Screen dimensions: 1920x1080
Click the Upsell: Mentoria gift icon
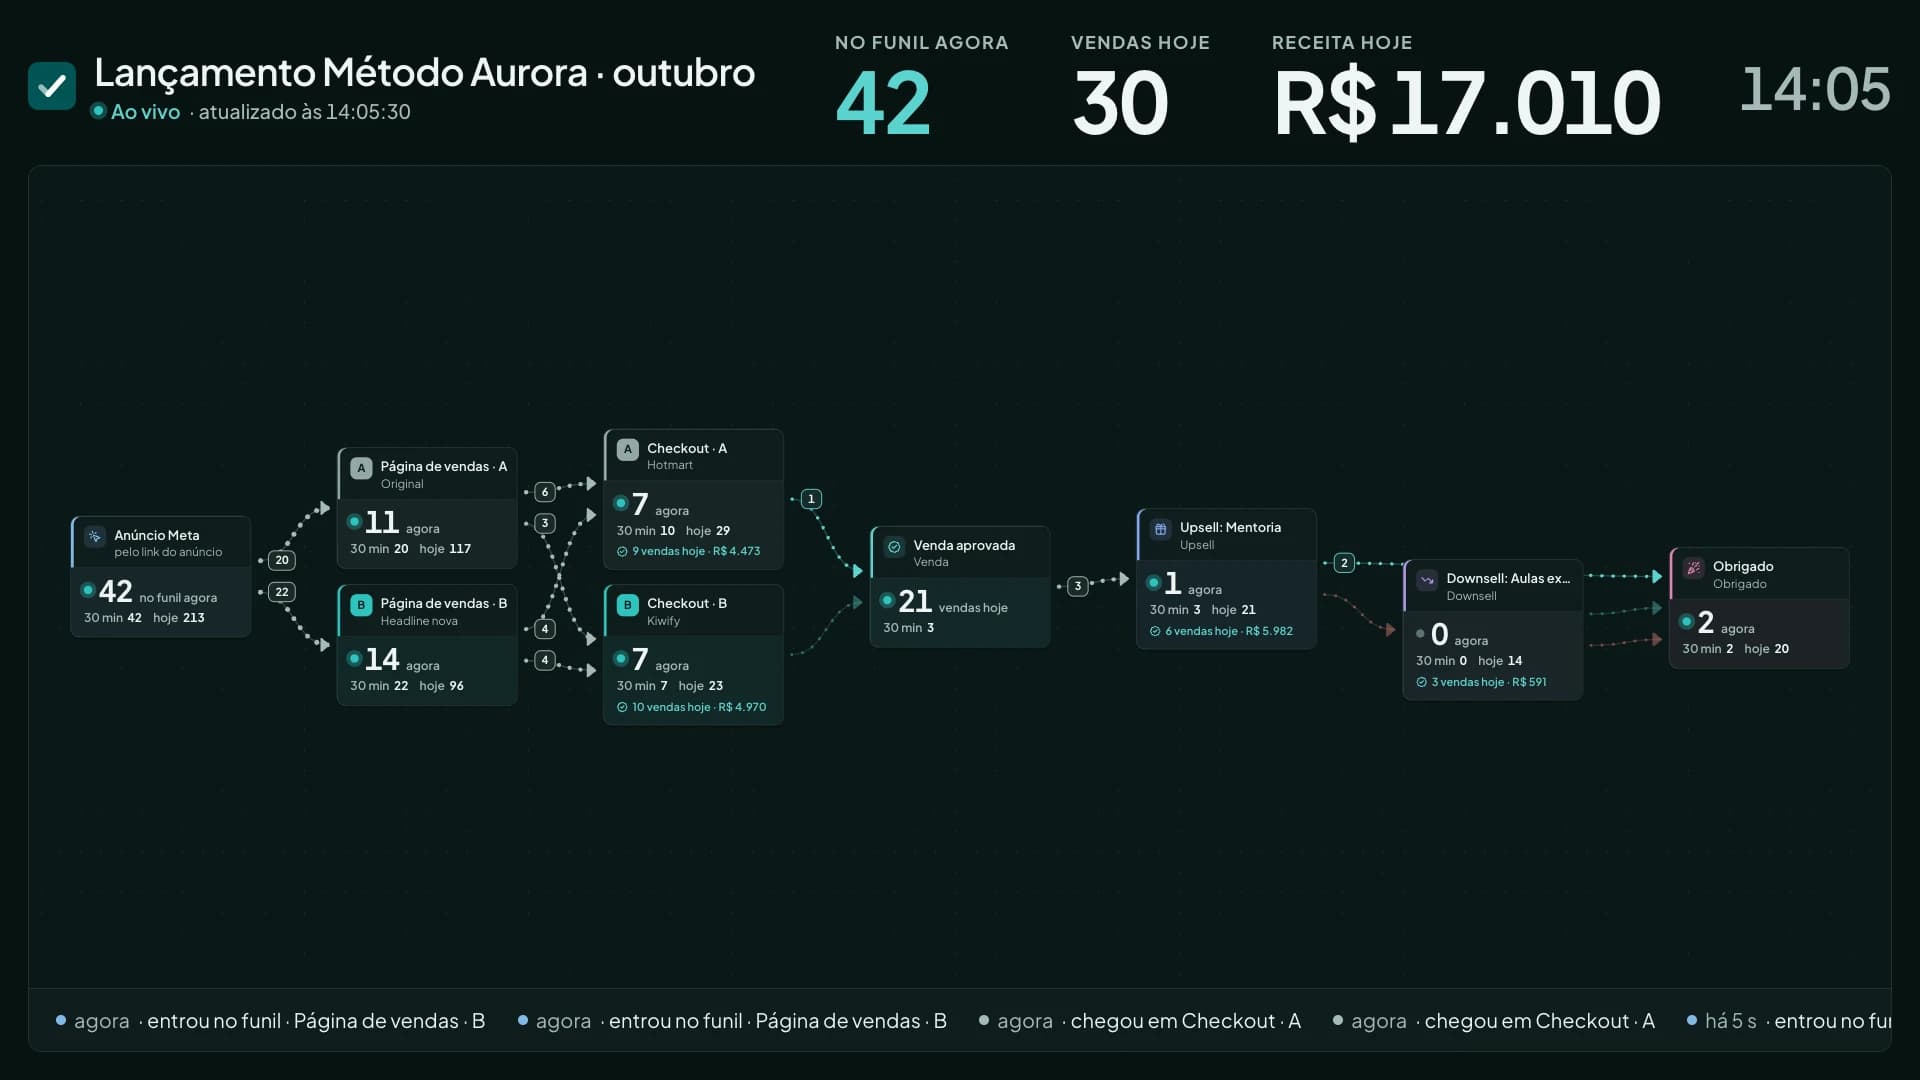tap(1160, 529)
